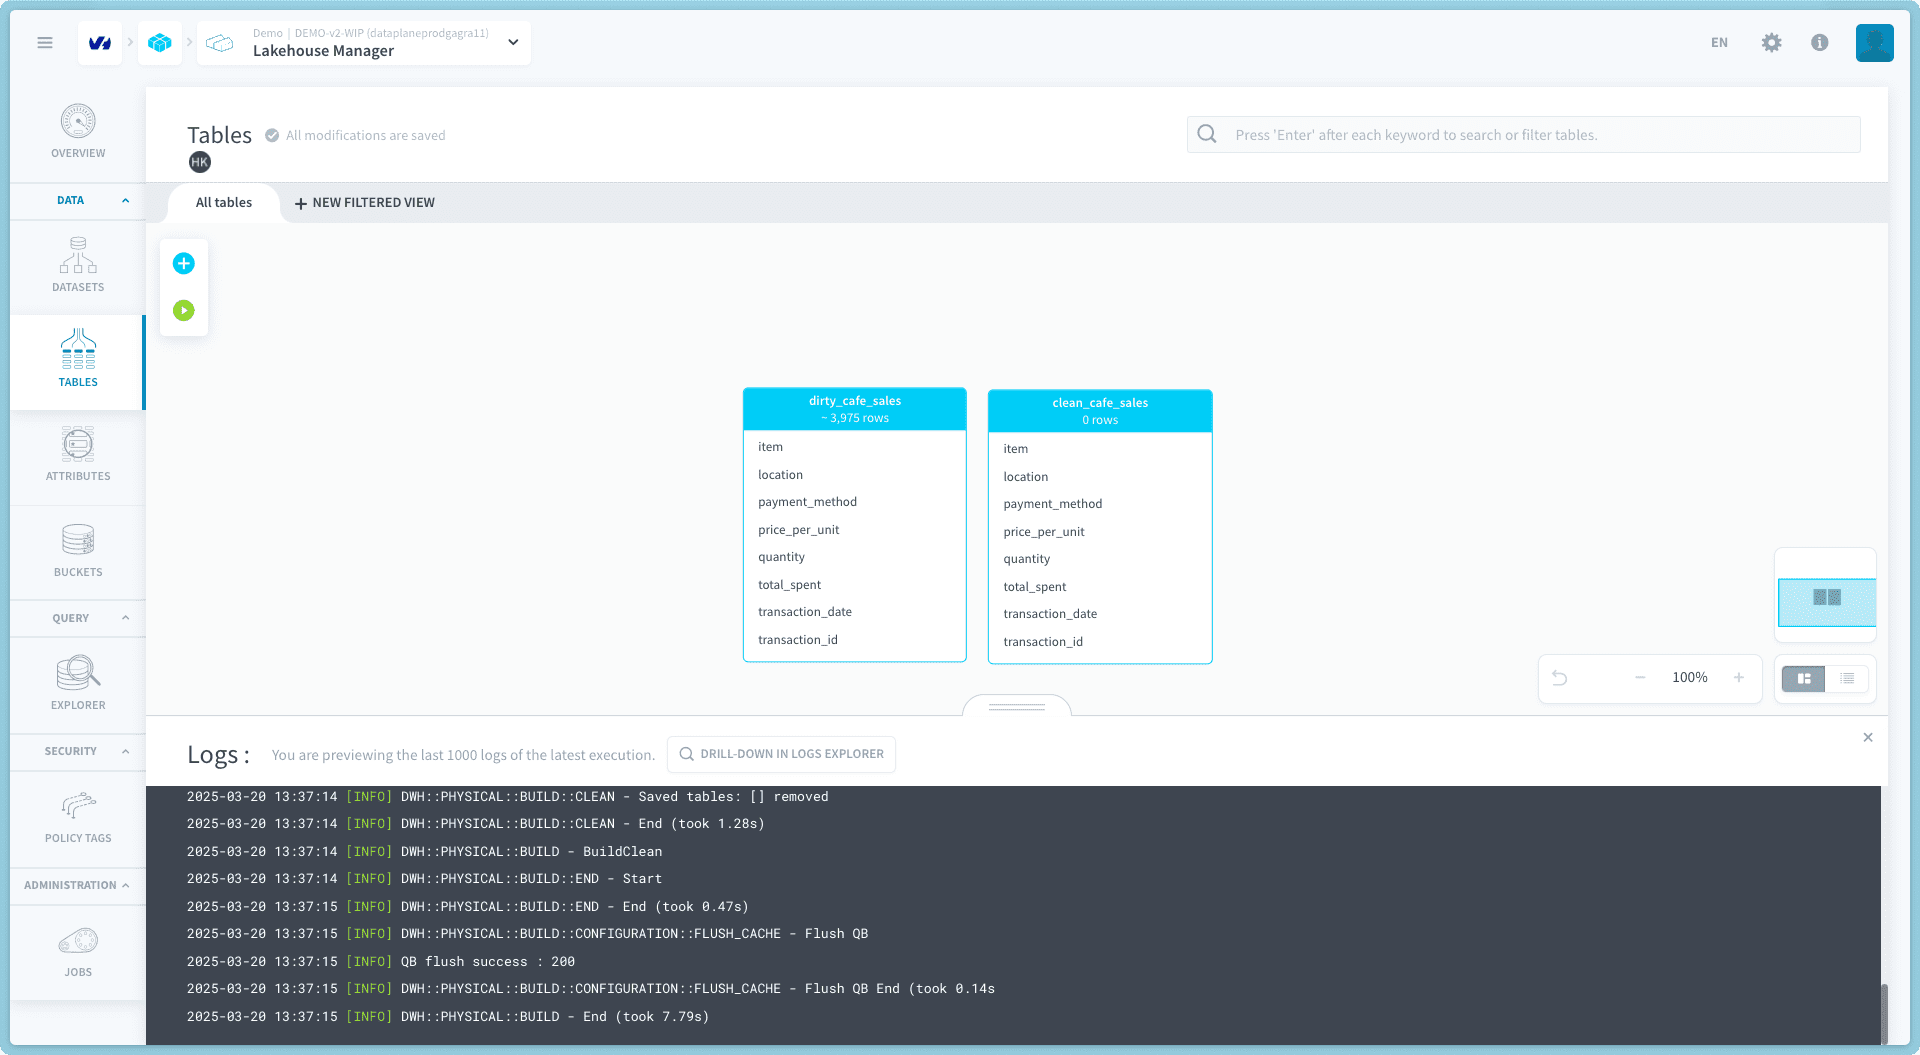1920x1055 pixels.
Task: Zoom out with minus button
Action: coord(1640,678)
